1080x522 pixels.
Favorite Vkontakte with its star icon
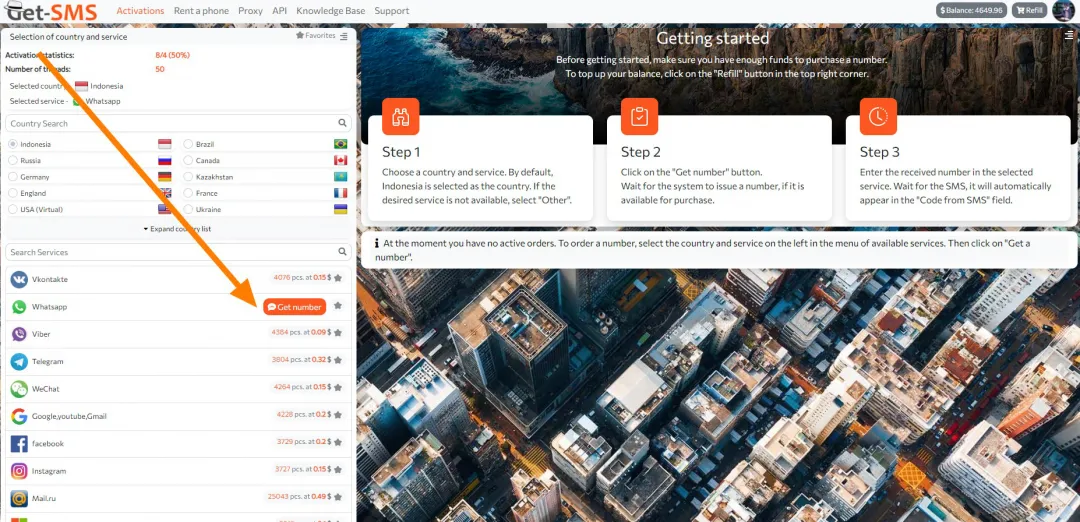pos(338,278)
